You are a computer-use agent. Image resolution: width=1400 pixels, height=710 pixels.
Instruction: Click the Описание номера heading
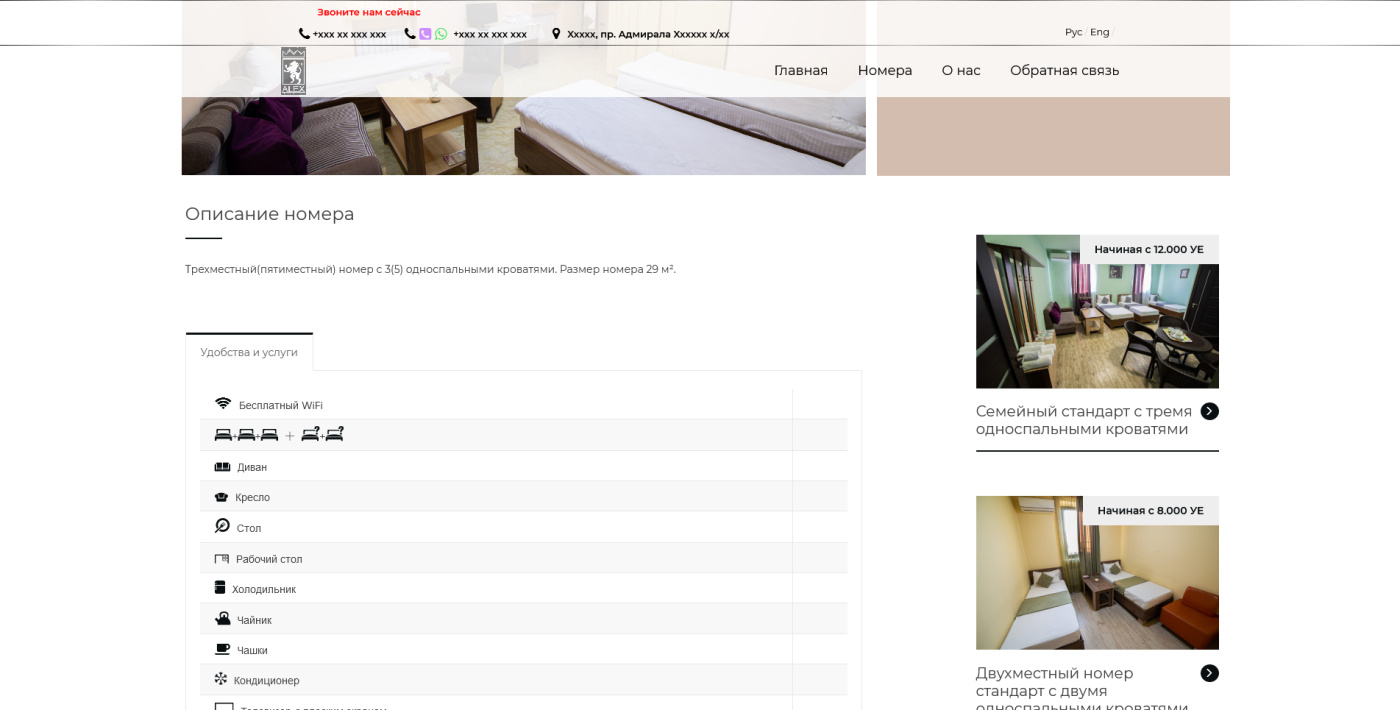pyautogui.click(x=270, y=214)
